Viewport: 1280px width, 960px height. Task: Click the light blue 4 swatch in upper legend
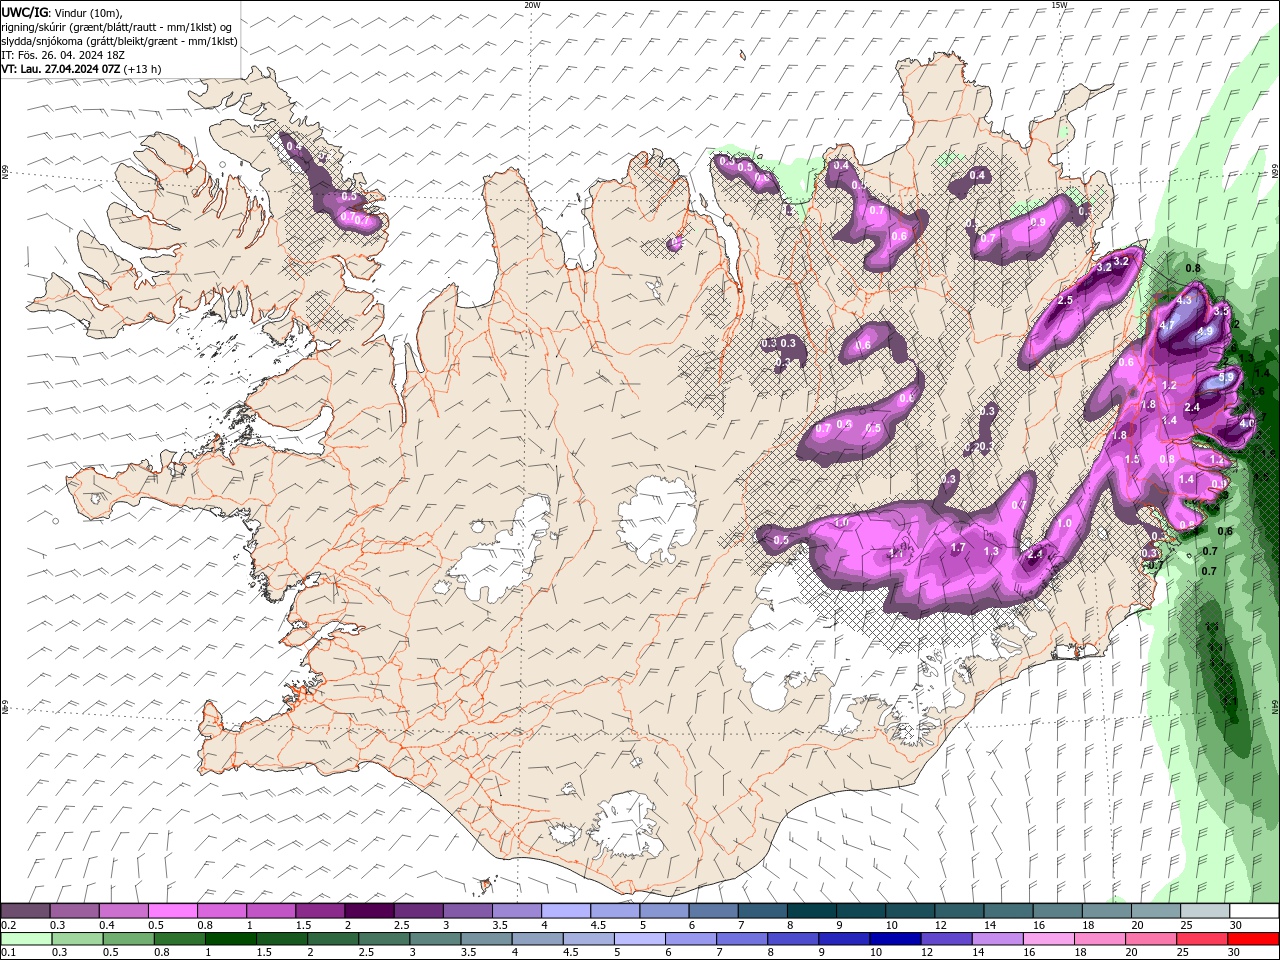pos(565,911)
